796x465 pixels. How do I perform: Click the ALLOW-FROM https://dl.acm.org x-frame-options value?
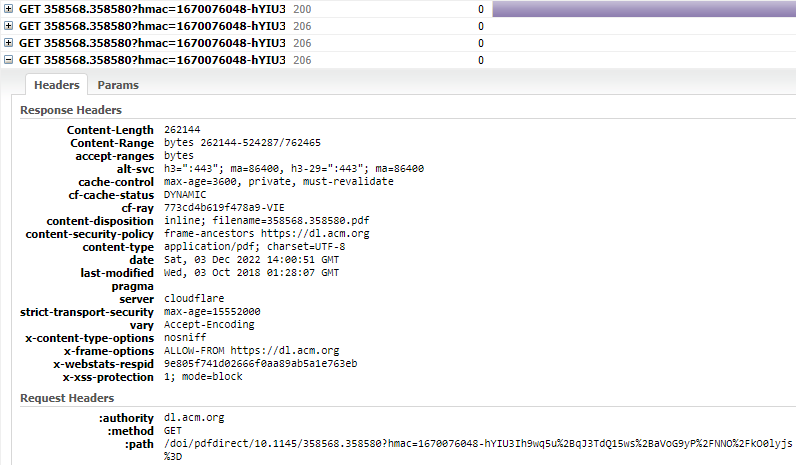(252, 351)
